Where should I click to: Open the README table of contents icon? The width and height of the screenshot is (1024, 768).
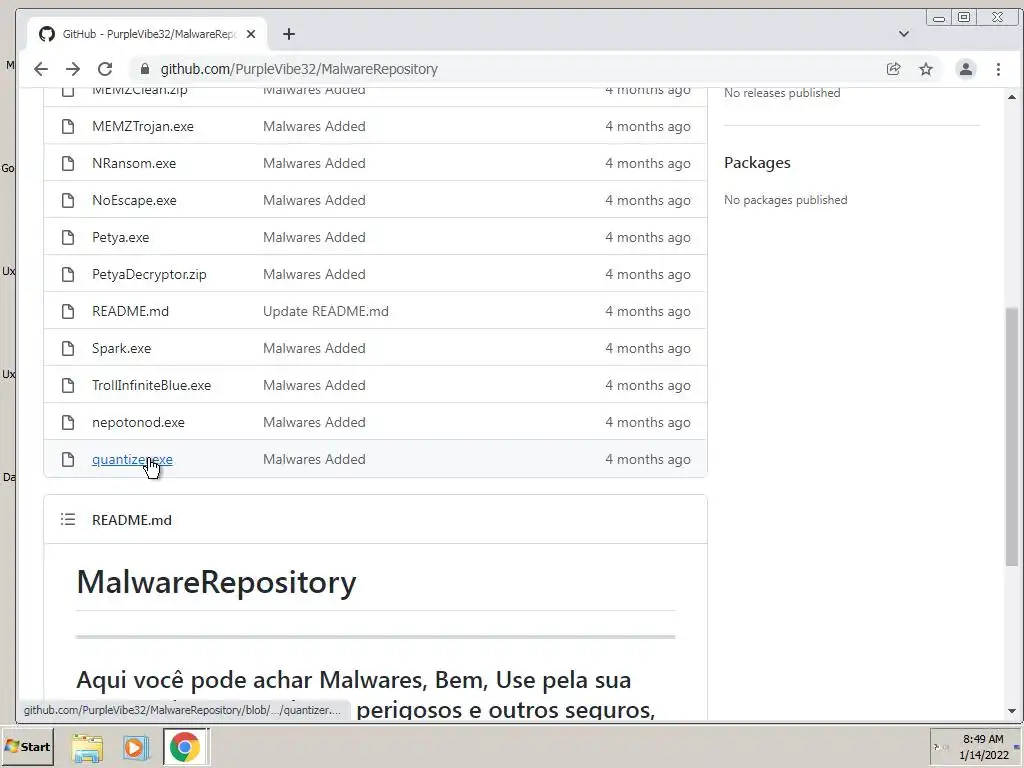coord(68,519)
